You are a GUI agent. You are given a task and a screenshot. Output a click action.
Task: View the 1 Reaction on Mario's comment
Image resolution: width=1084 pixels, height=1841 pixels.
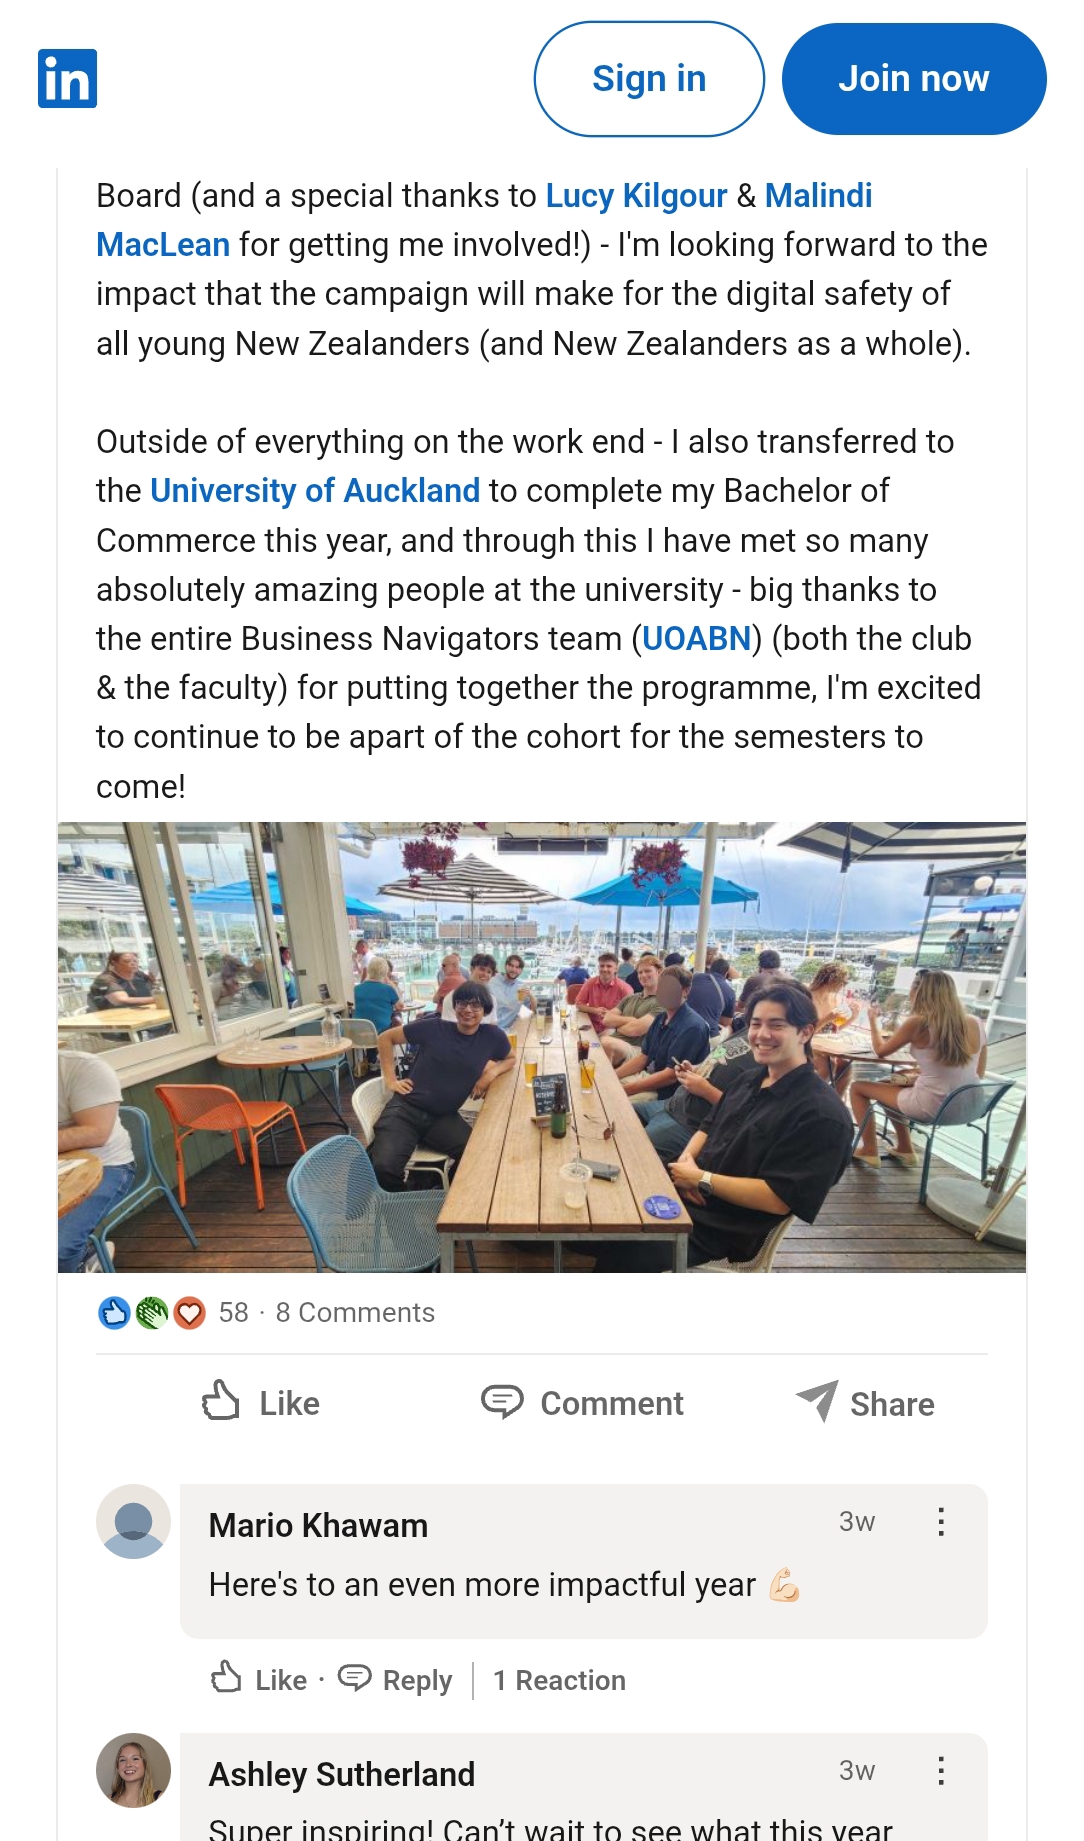[559, 1680]
